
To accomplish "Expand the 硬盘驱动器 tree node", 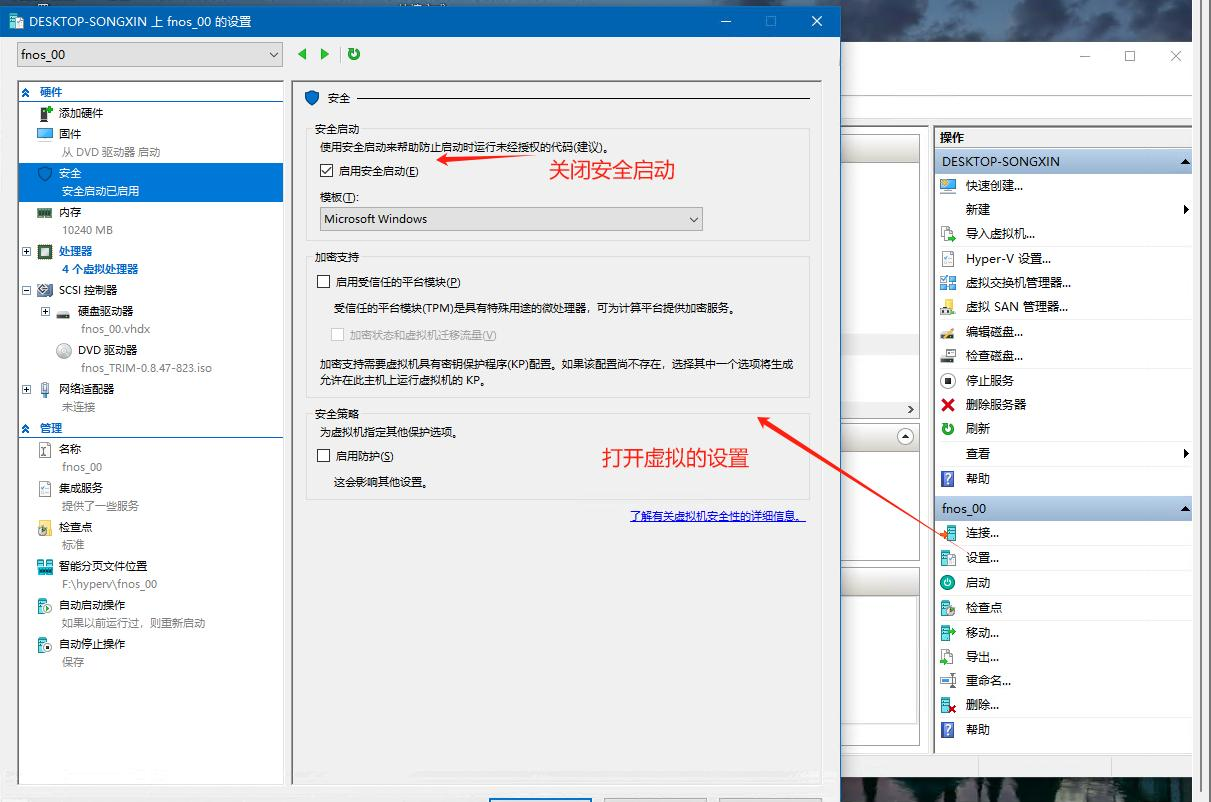I will [x=46, y=312].
